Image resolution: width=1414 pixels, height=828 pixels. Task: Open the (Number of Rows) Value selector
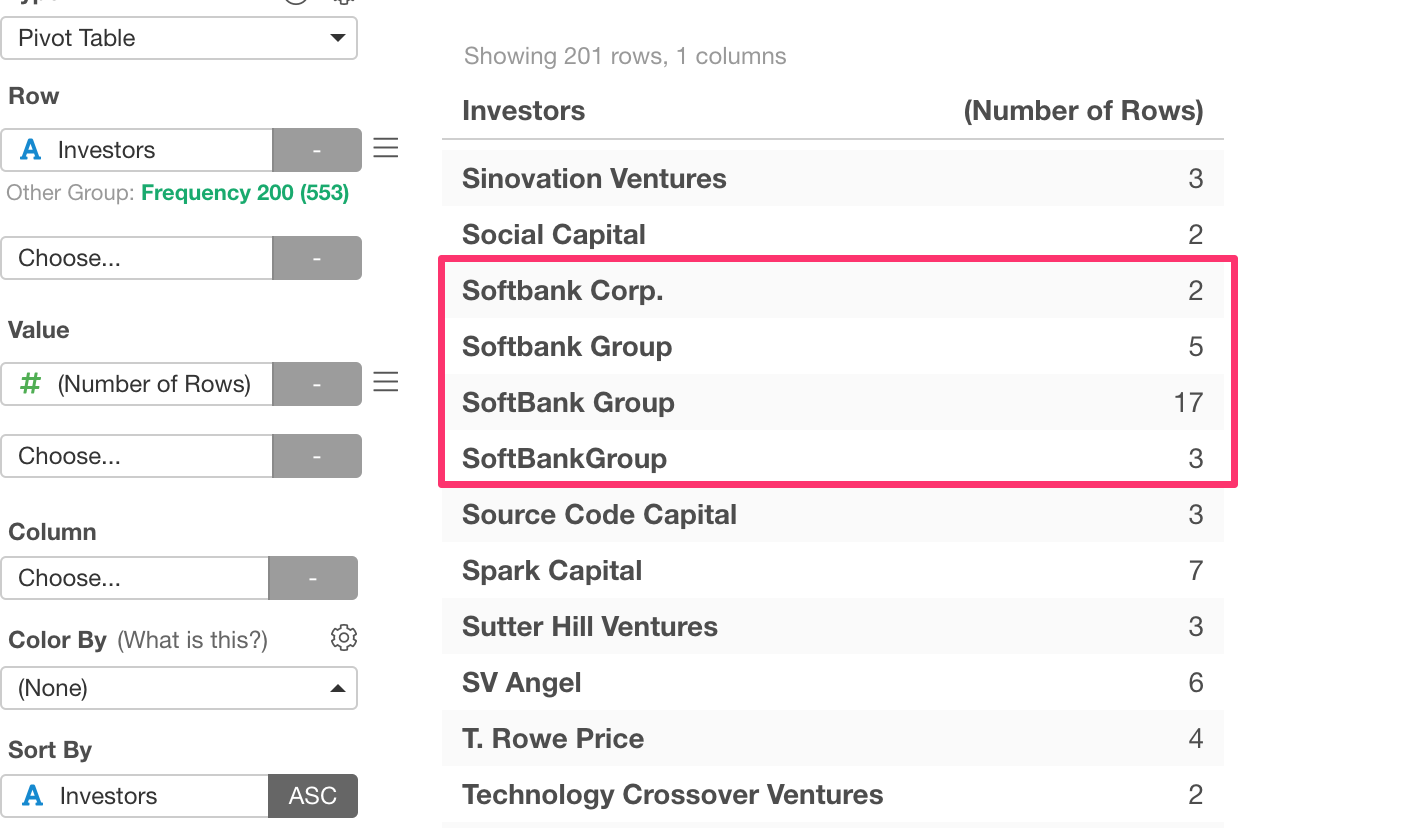click(137, 384)
